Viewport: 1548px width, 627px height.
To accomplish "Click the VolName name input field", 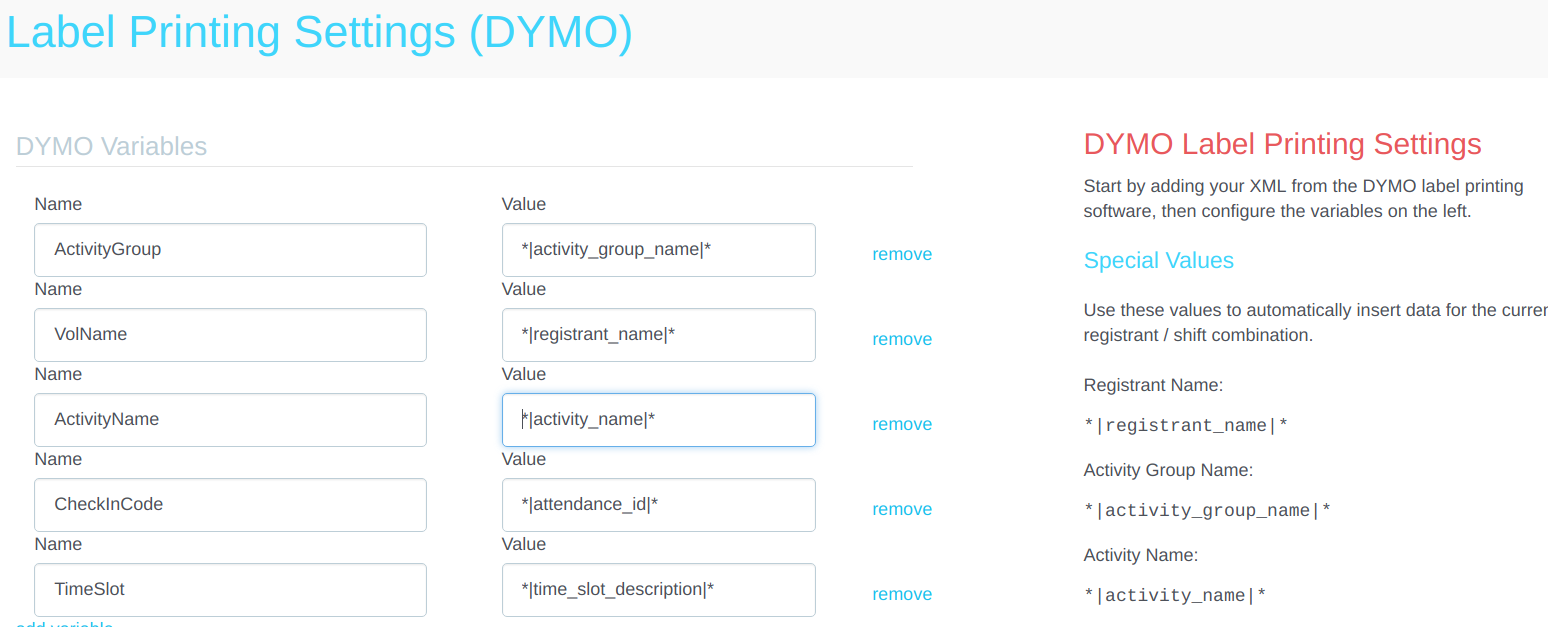I will (x=230, y=335).
